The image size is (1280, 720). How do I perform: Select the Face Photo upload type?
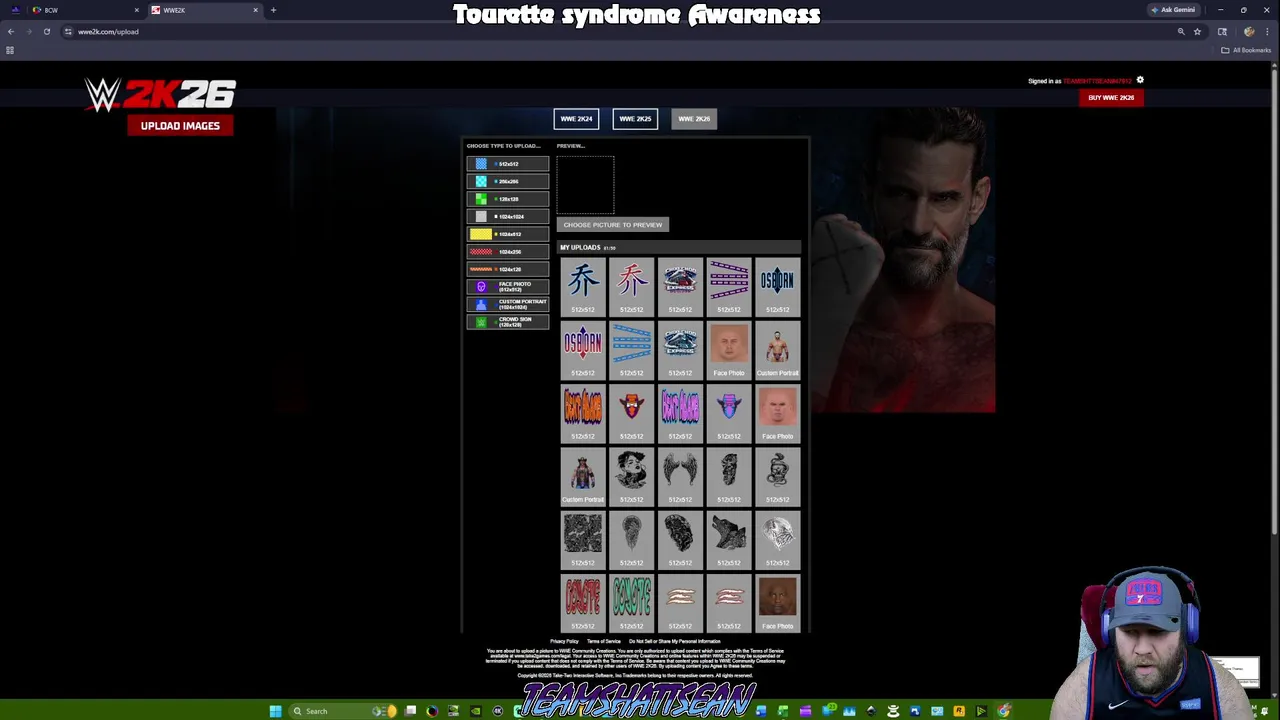coord(508,287)
